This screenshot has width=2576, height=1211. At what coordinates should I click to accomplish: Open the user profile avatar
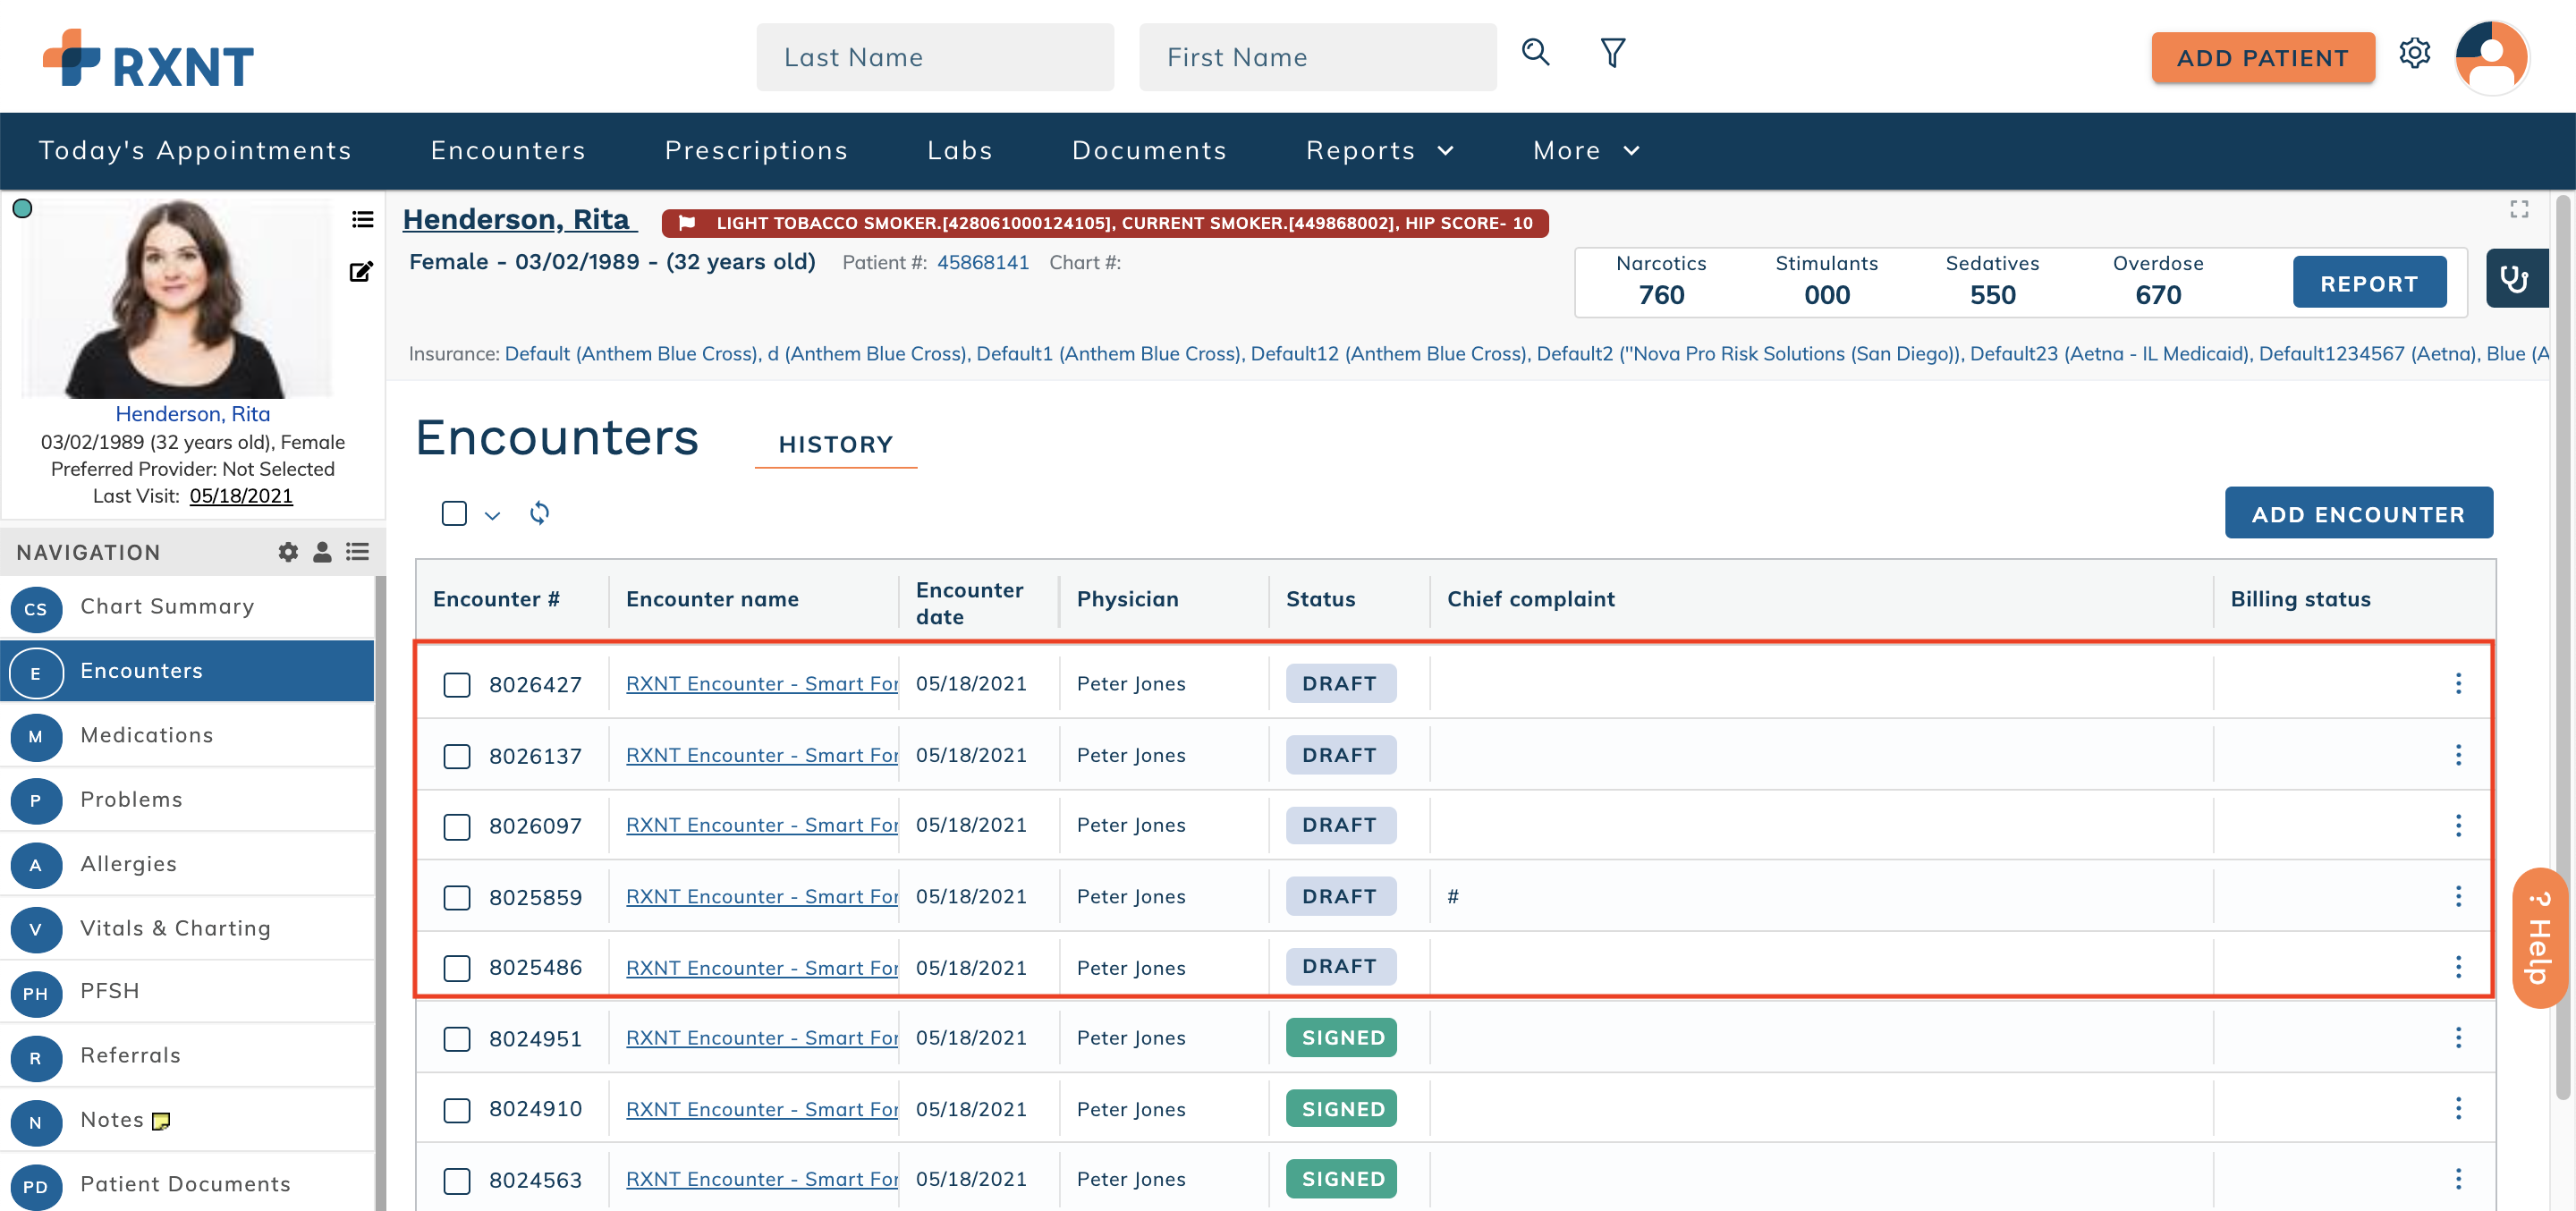point(2491,57)
